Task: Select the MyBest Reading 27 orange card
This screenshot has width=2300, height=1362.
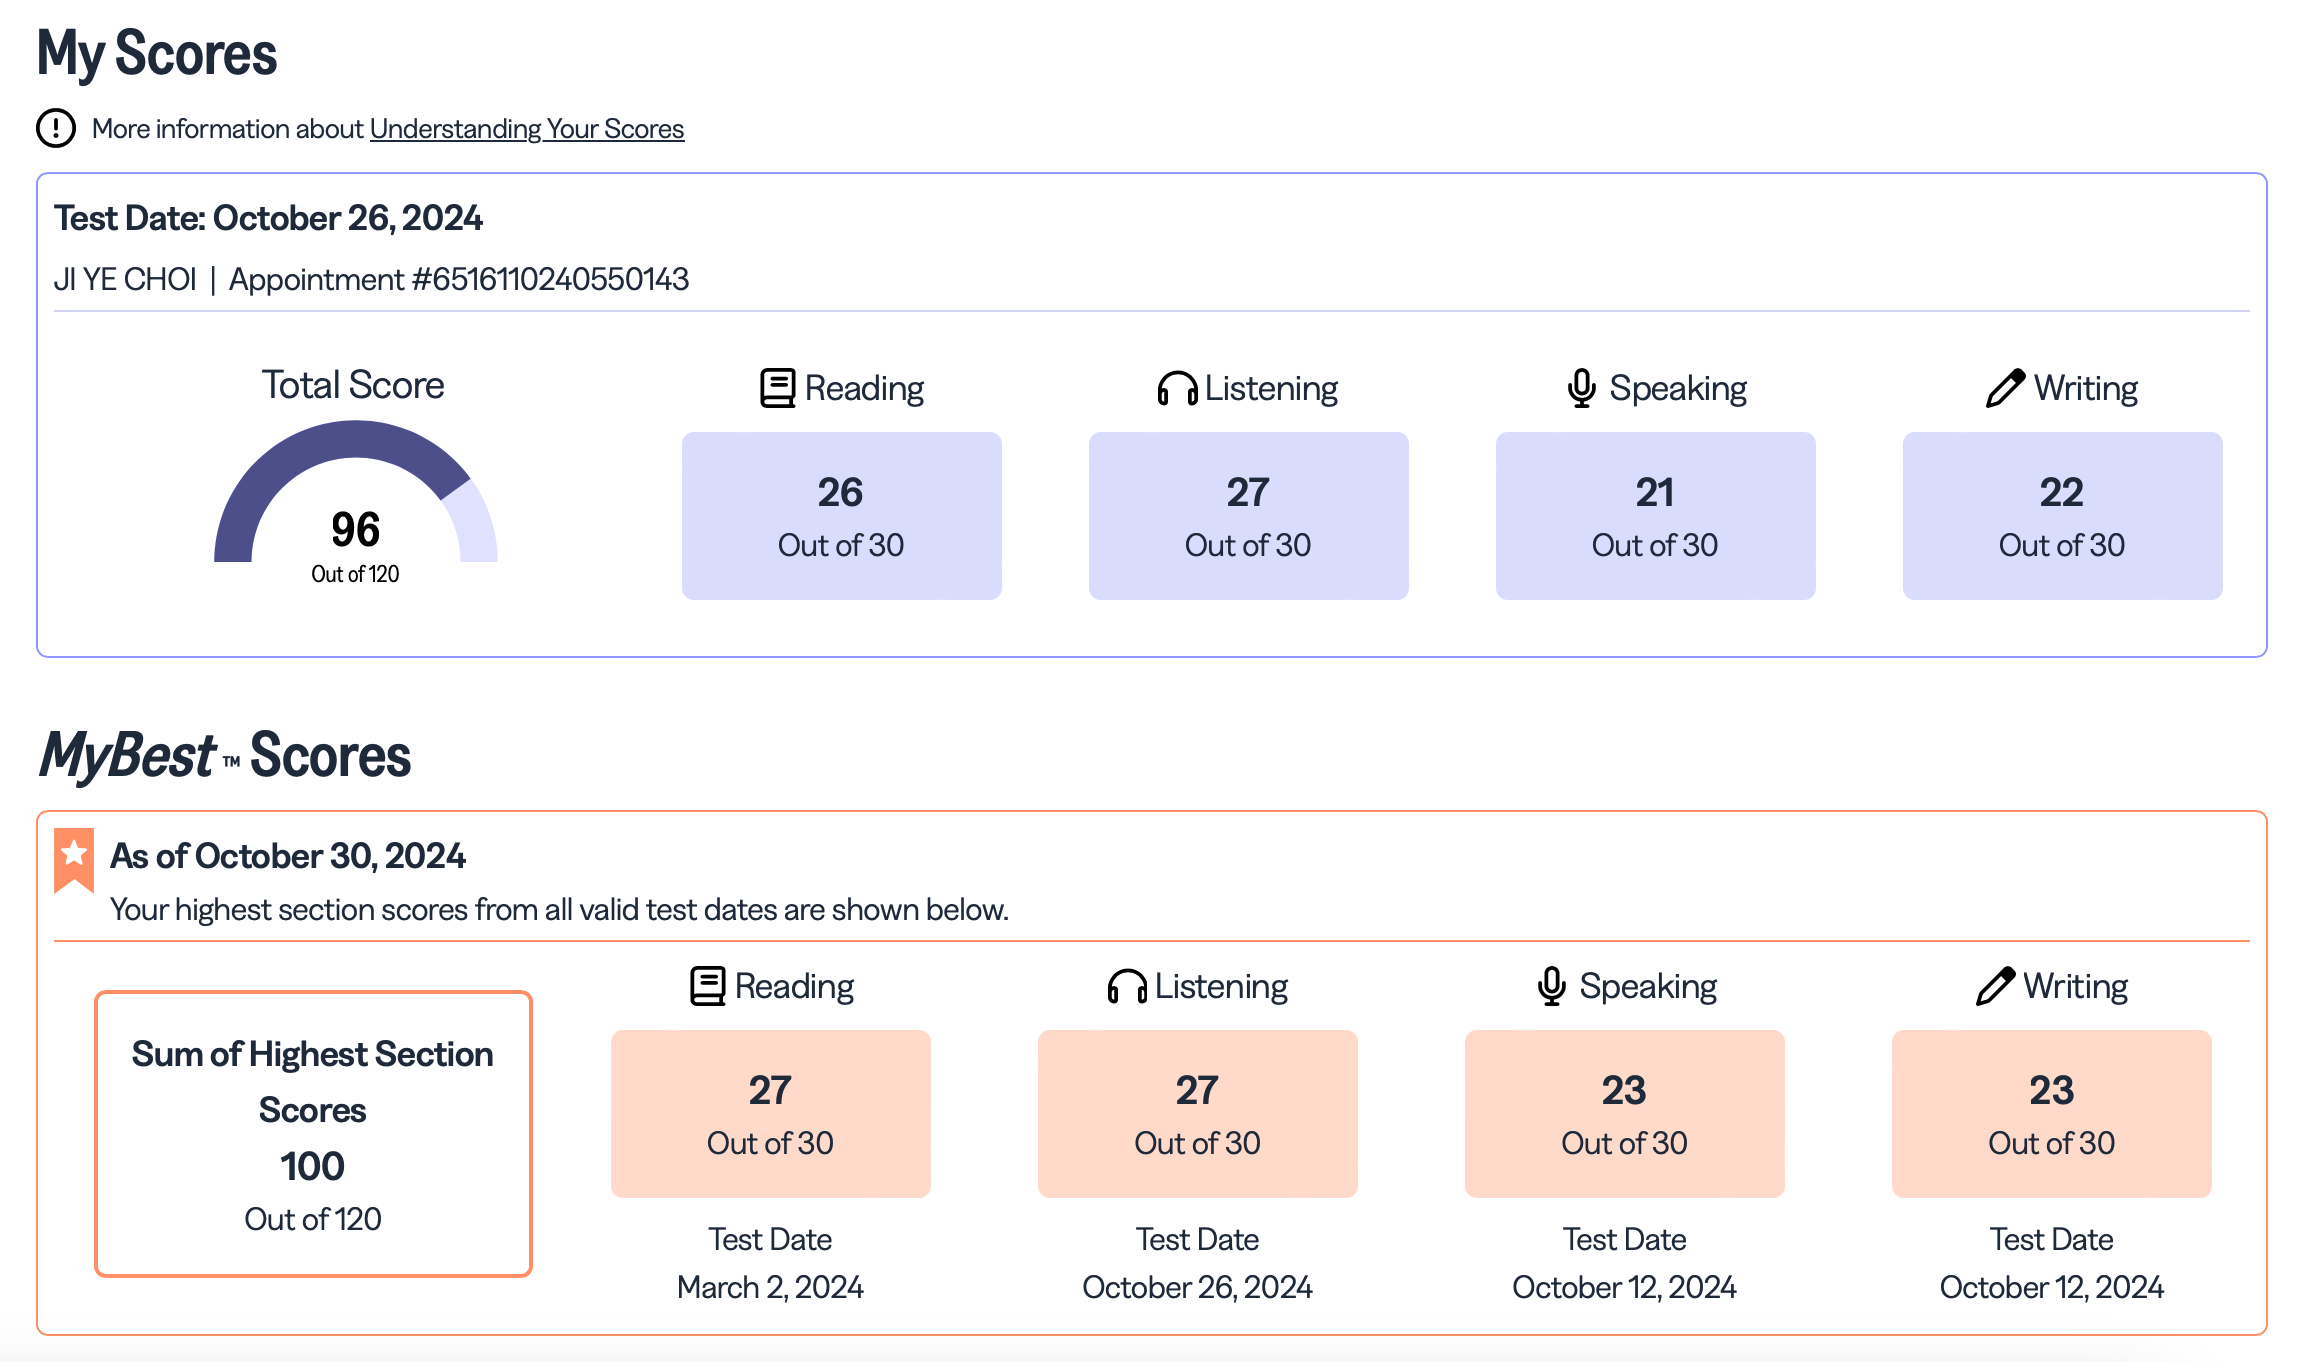Action: tap(770, 1113)
